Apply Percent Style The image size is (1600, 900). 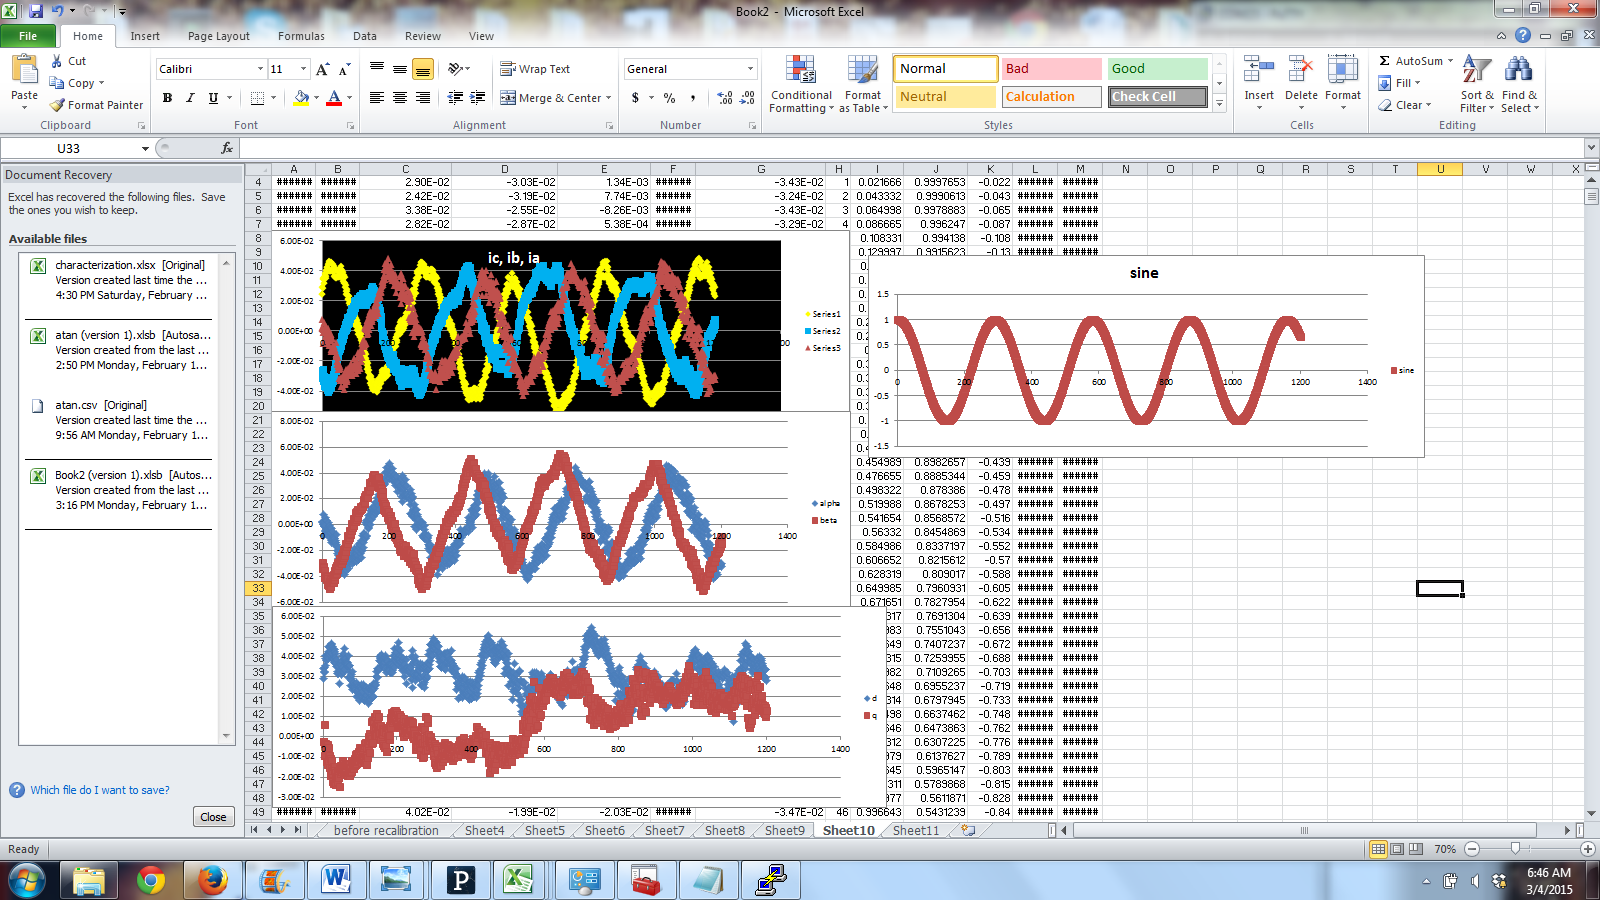click(669, 98)
